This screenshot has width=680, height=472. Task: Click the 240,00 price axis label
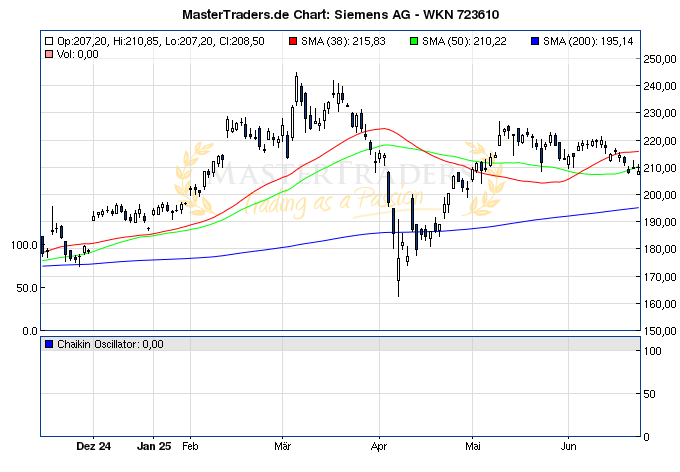[x=660, y=86]
